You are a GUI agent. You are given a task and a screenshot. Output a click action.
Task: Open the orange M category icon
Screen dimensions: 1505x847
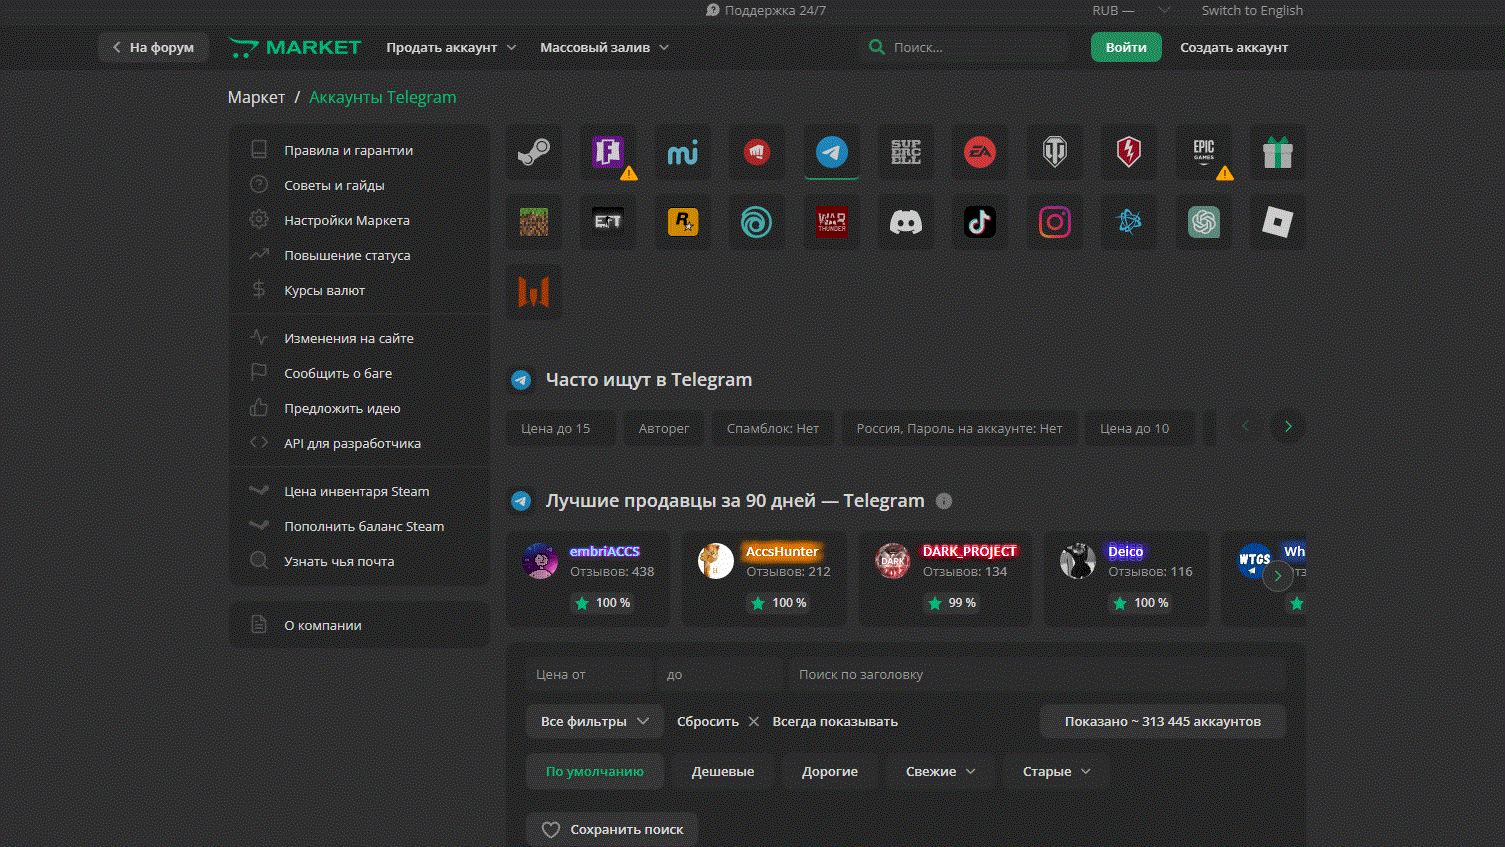(533, 292)
